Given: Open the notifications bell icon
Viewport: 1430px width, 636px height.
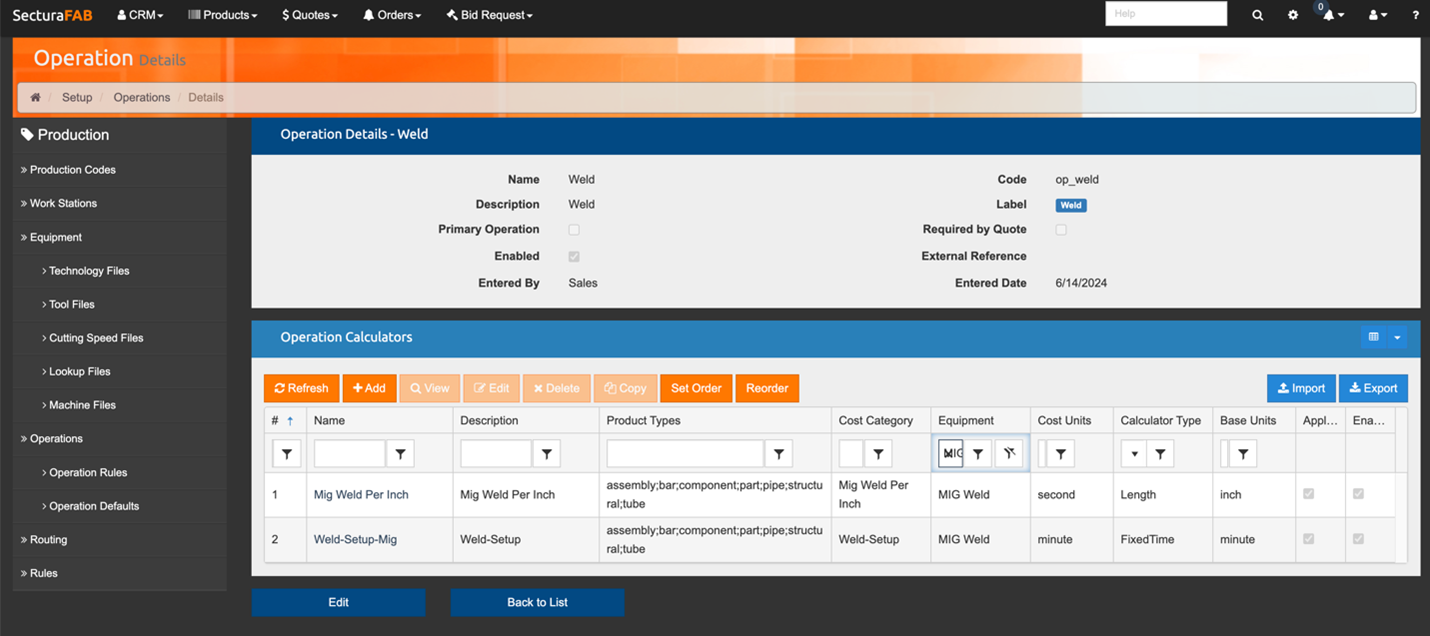Looking at the screenshot, I should [1330, 15].
